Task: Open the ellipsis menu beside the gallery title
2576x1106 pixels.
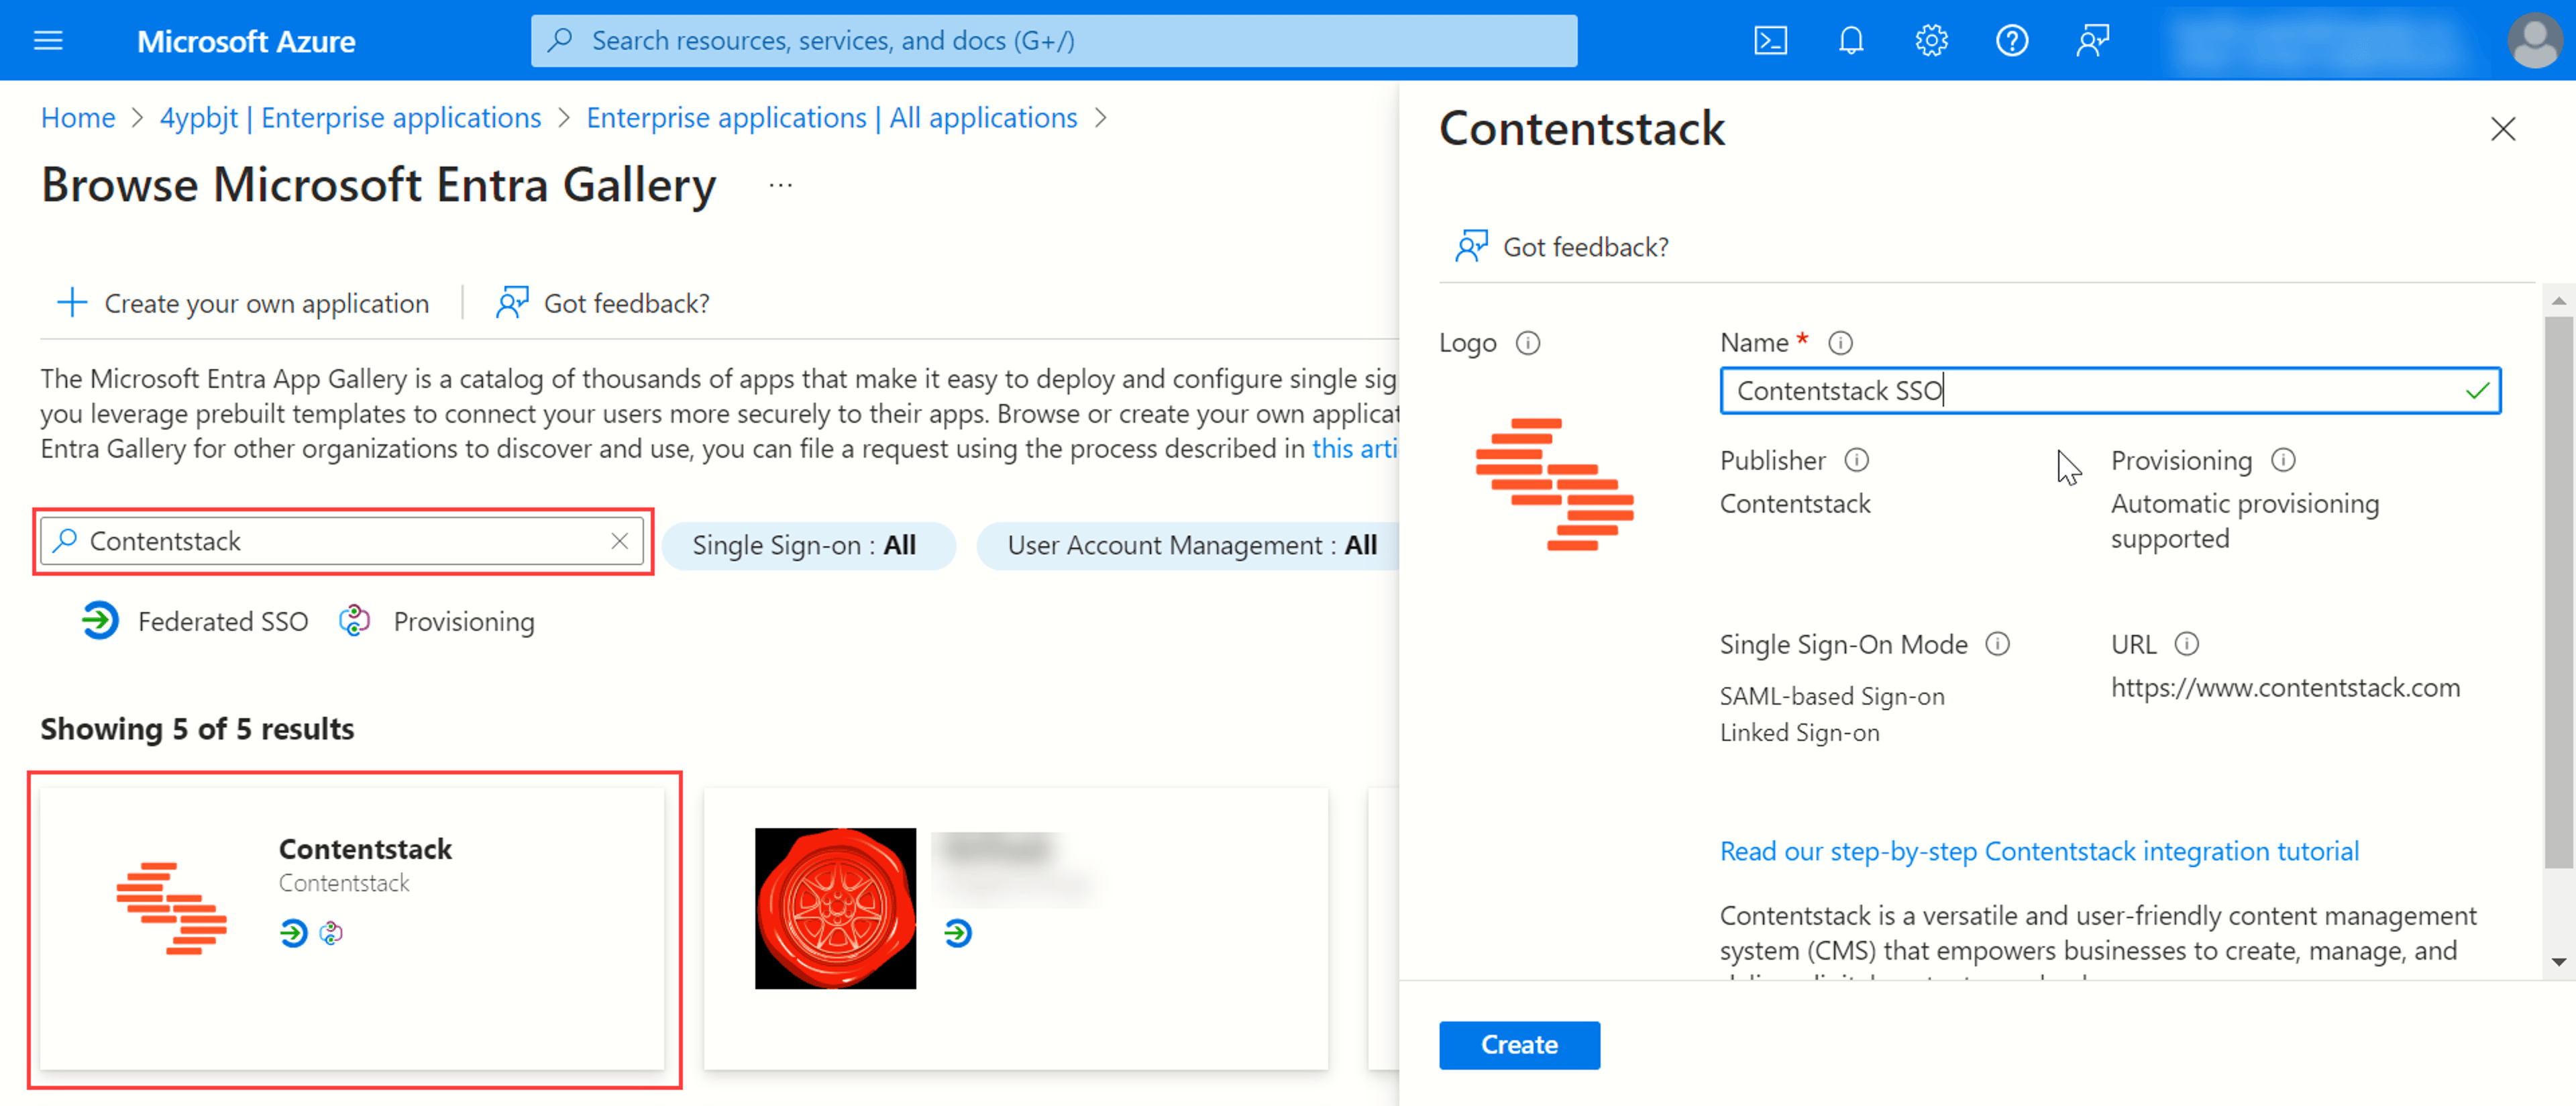Action: (781, 185)
